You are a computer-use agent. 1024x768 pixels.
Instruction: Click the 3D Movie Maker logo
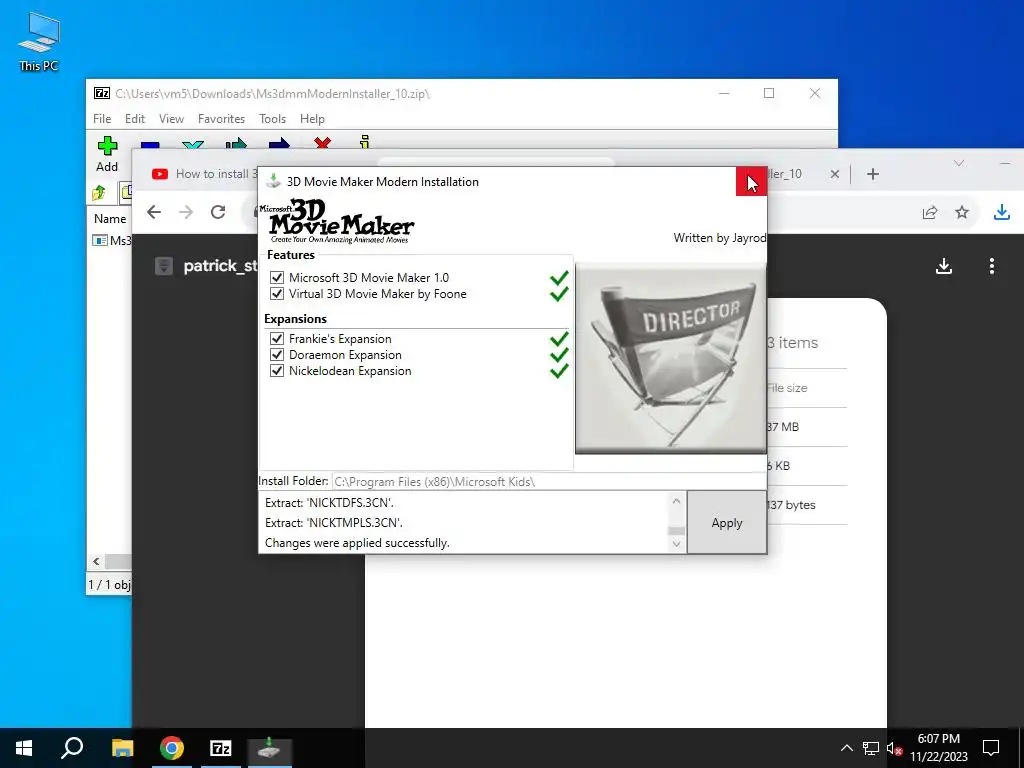pyautogui.click(x=338, y=221)
